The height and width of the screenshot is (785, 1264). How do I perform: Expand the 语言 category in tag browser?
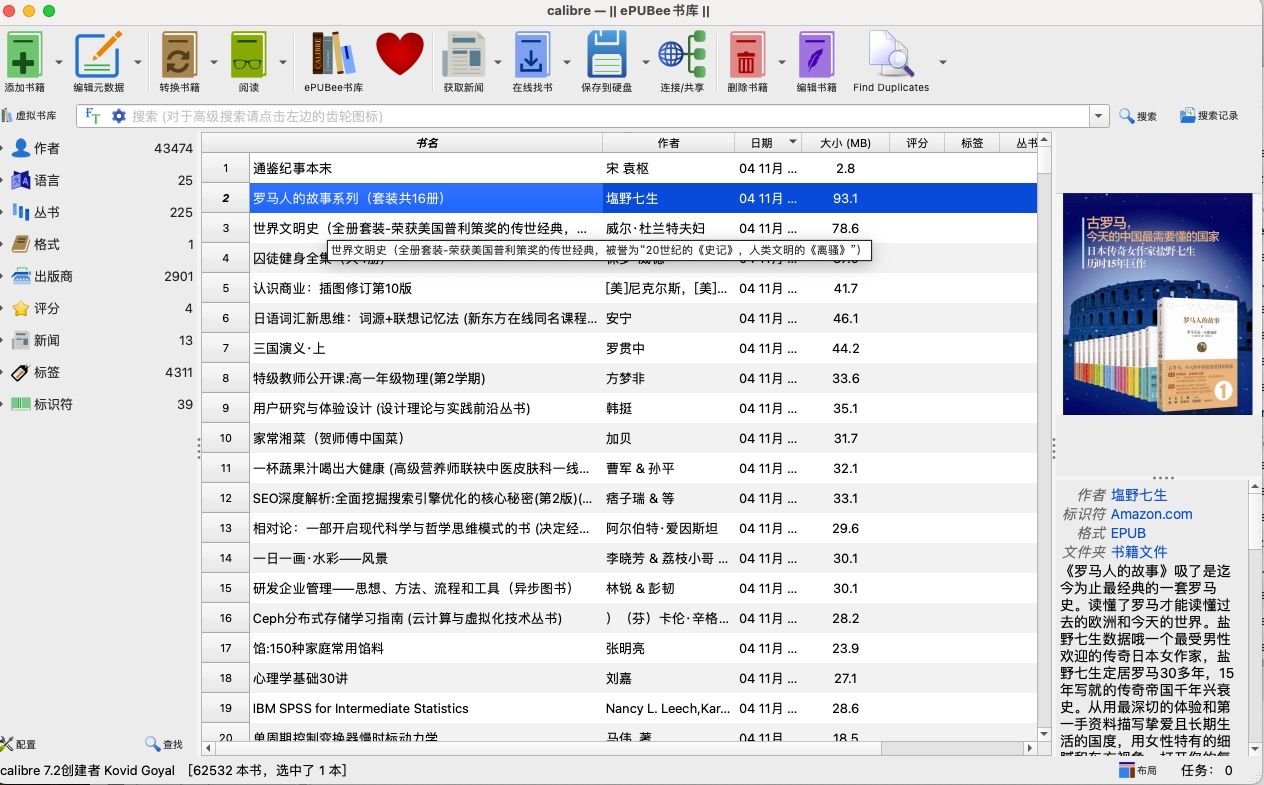[x=4, y=180]
